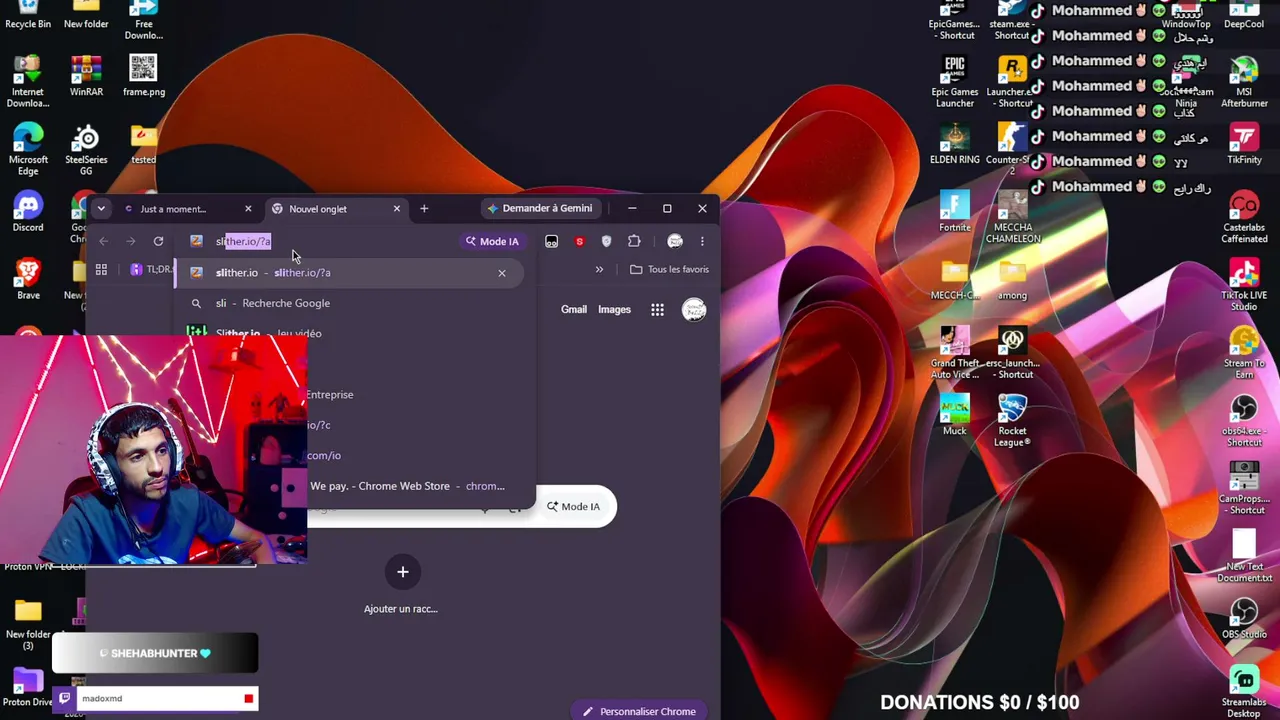The image size is (1280, 720).
Task: Click Personnaliser Chrome button
Action: 641,711
